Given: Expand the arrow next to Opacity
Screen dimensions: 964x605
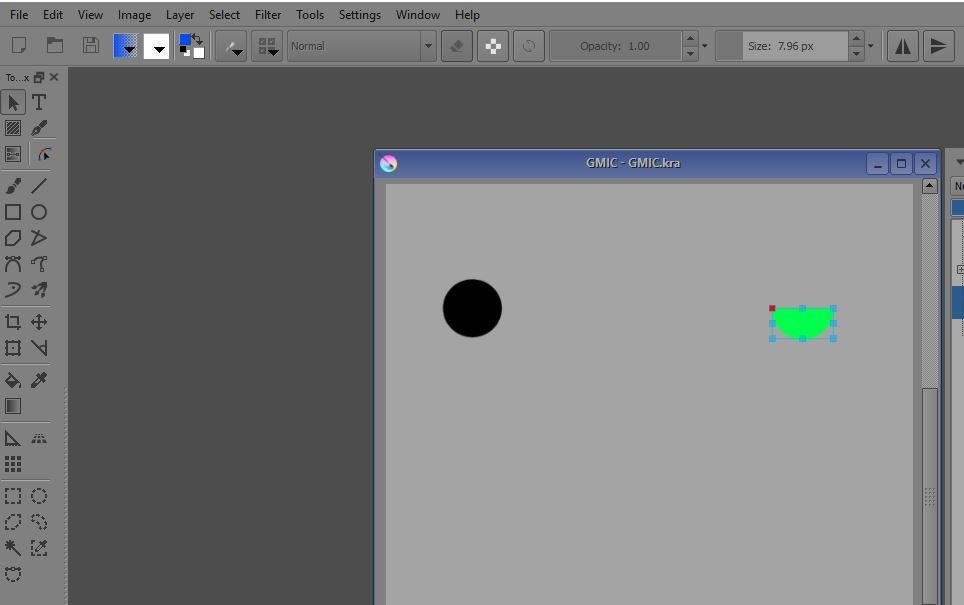Looking at the screenshot, I should click(x=705, y=46).
